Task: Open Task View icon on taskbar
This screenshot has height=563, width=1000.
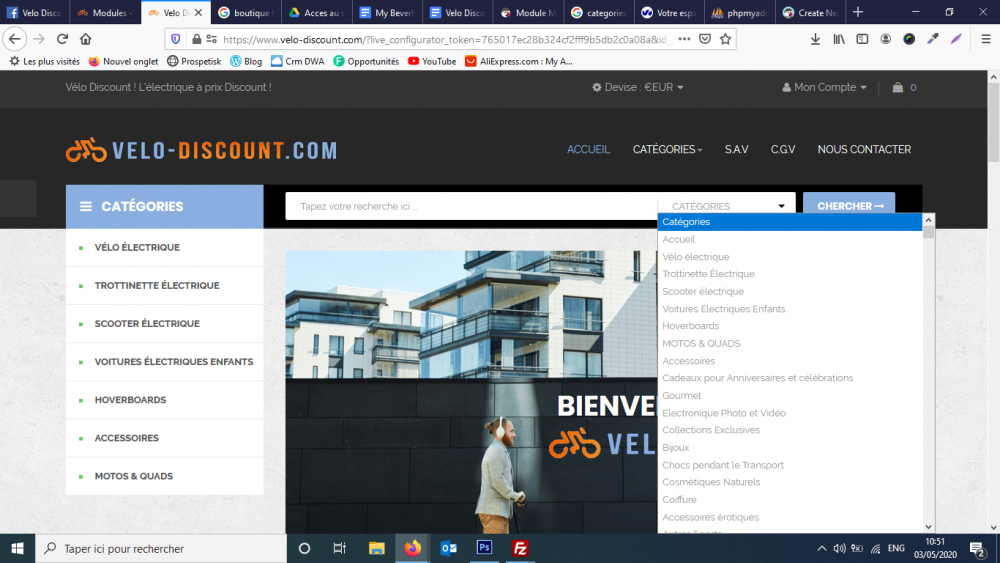Action: (x=339, y=548)
